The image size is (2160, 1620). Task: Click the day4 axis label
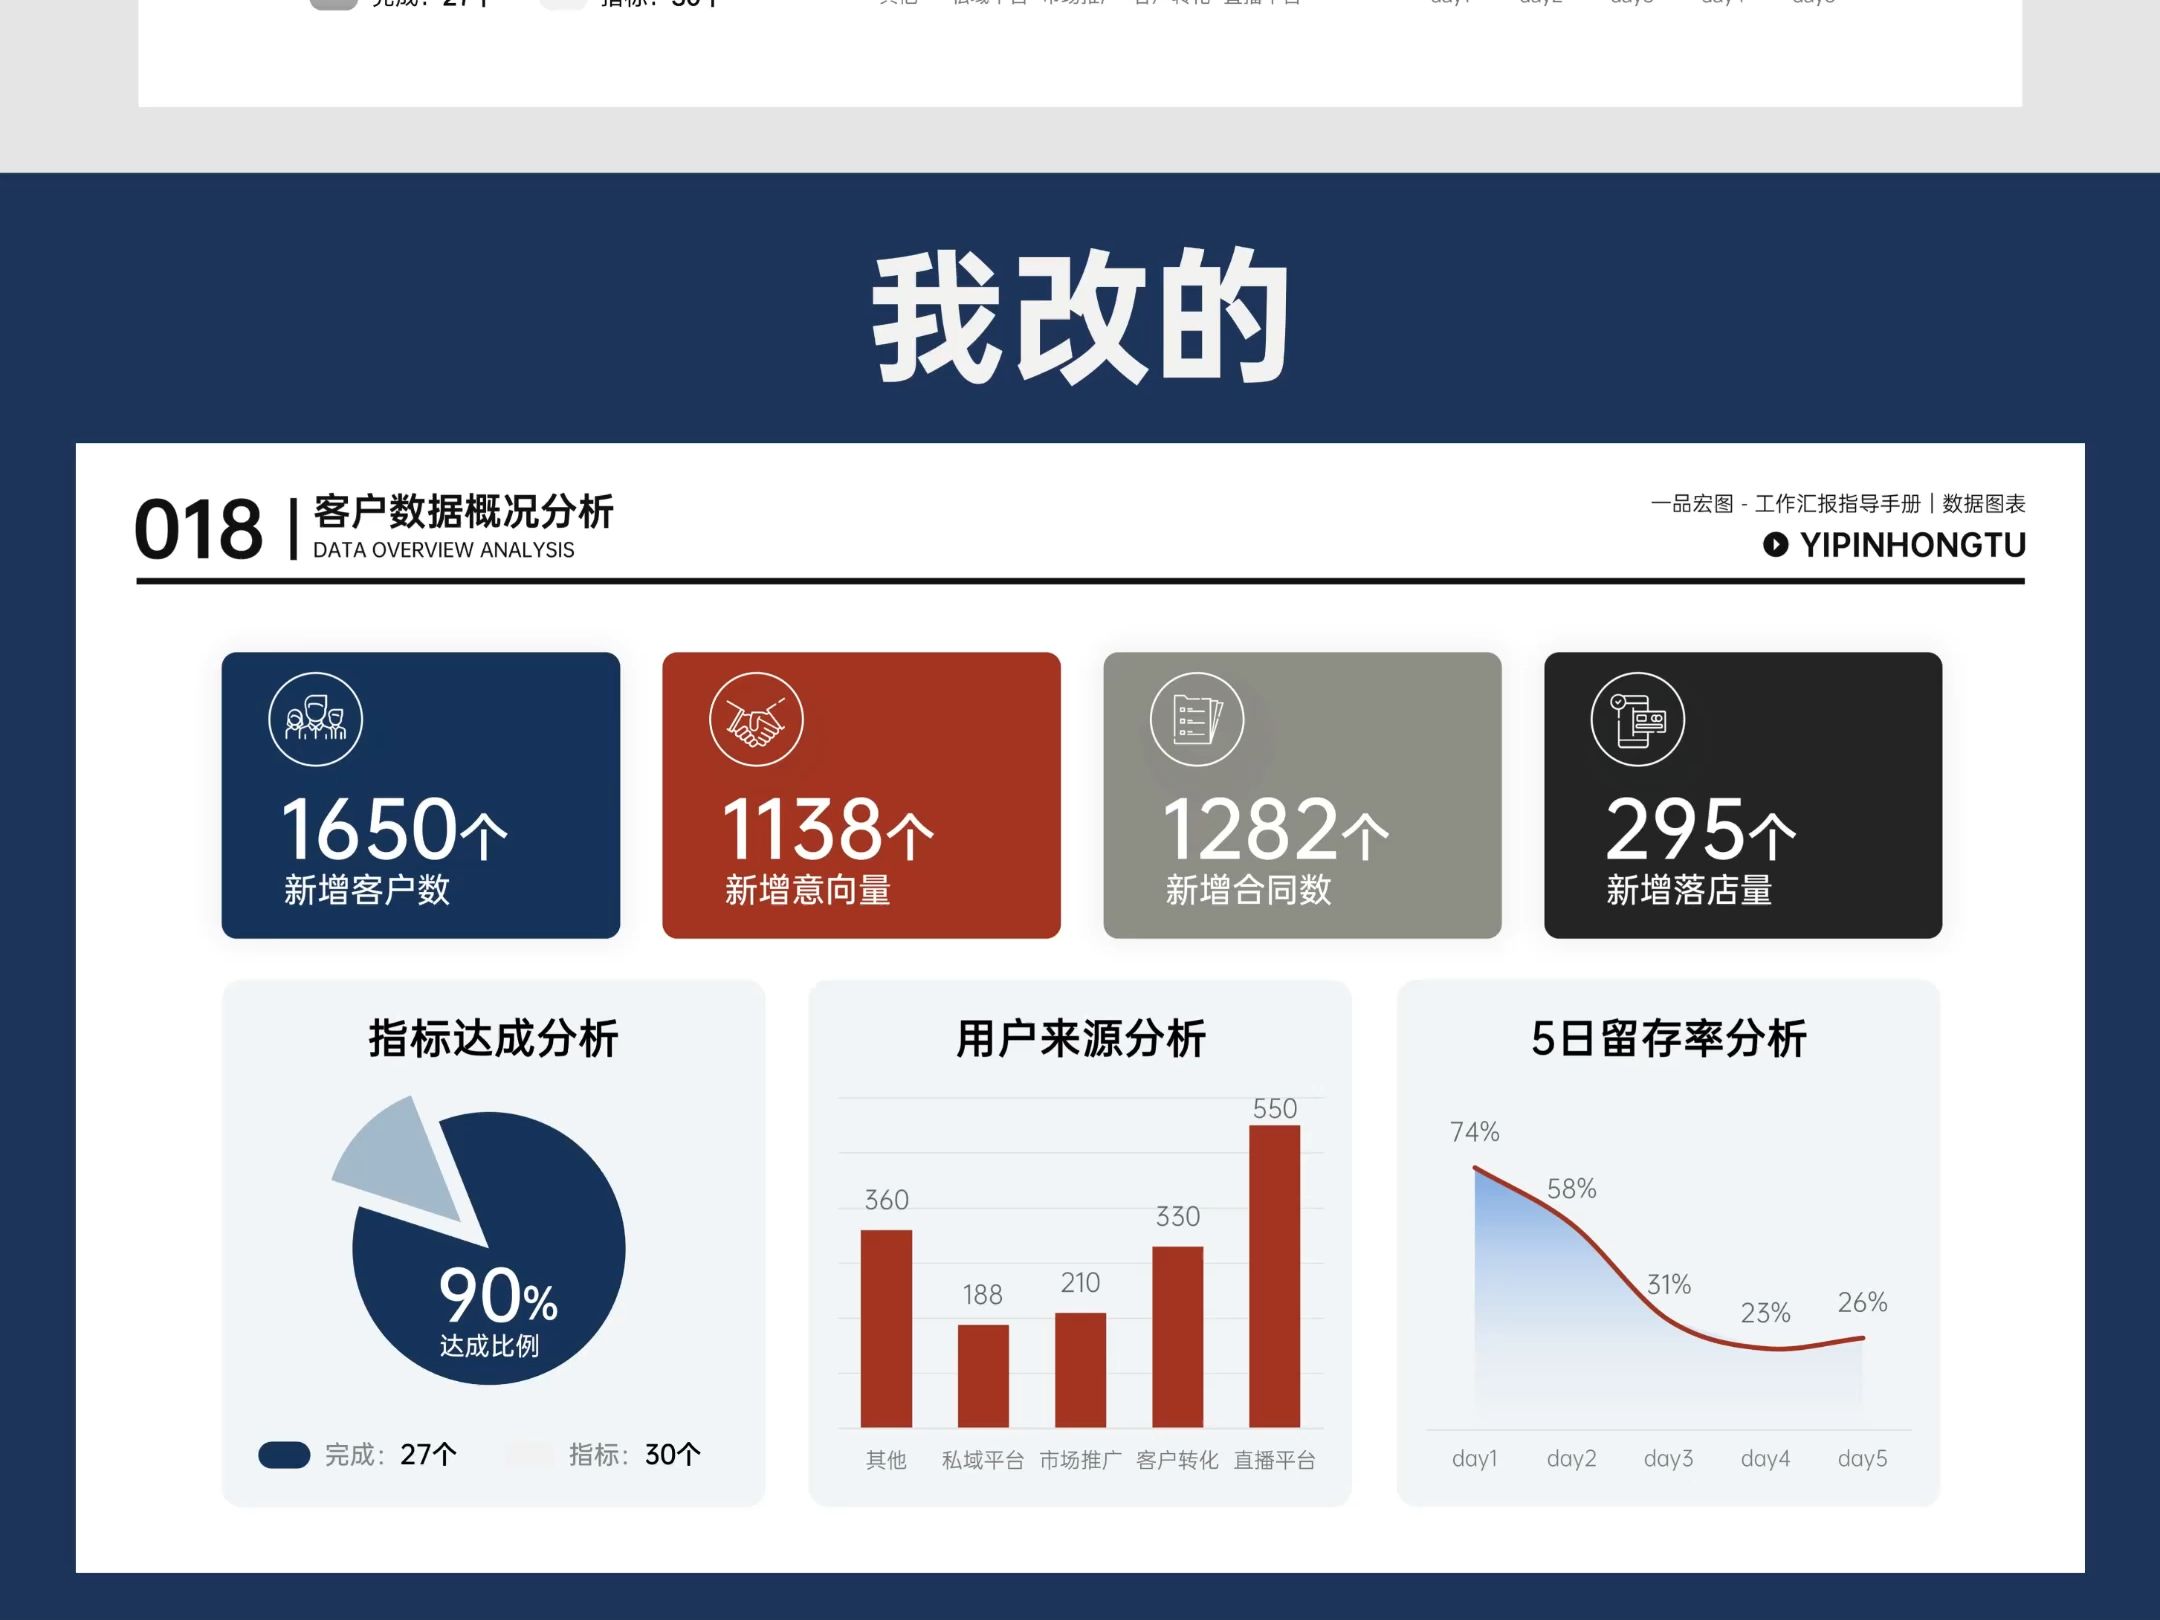(1765, 1459)
